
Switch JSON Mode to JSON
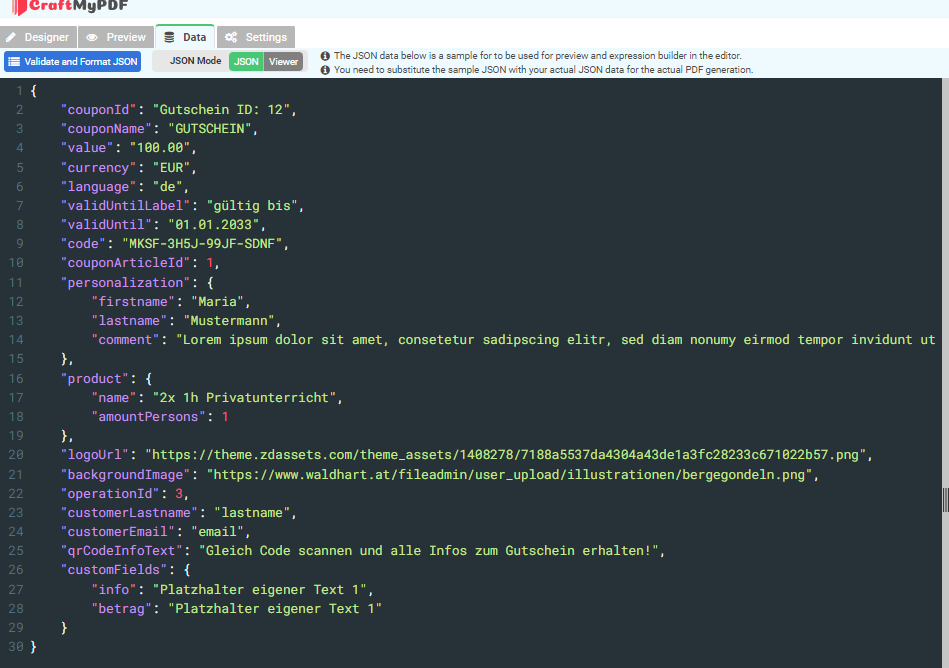click(246, 62)
